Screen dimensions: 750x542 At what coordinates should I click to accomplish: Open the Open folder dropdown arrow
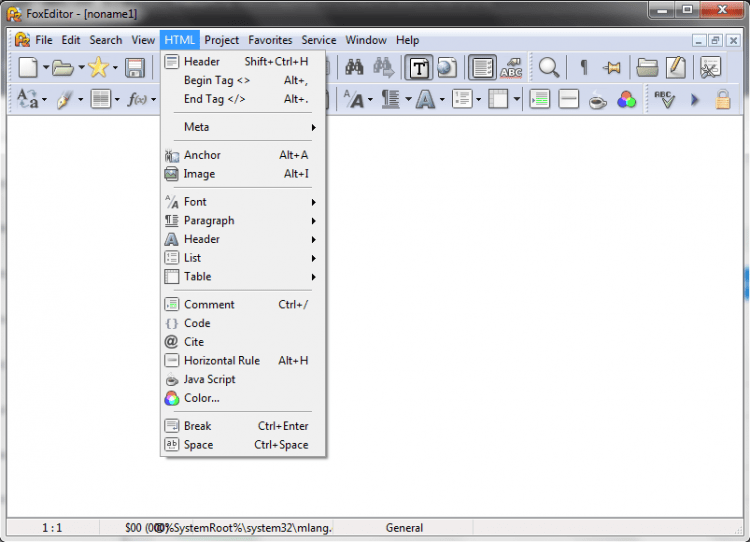(x=81, y=67)
